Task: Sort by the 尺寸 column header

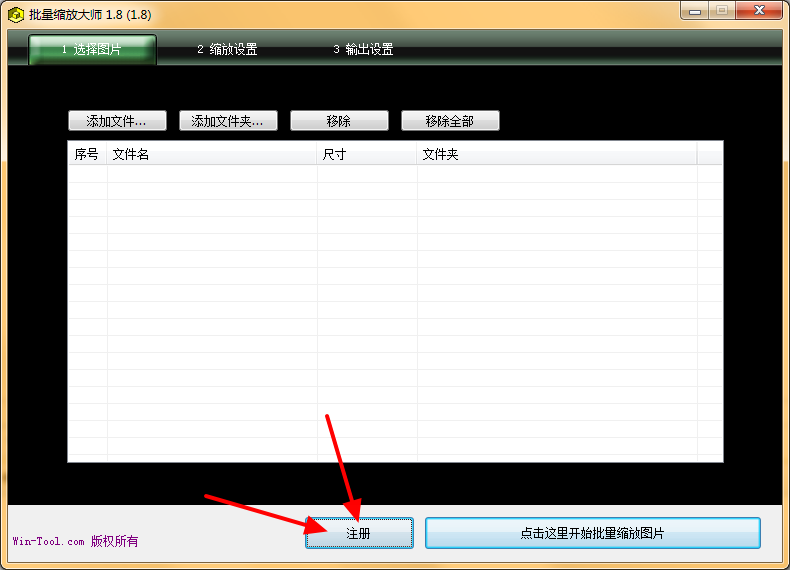Action: tap(367, 154)
